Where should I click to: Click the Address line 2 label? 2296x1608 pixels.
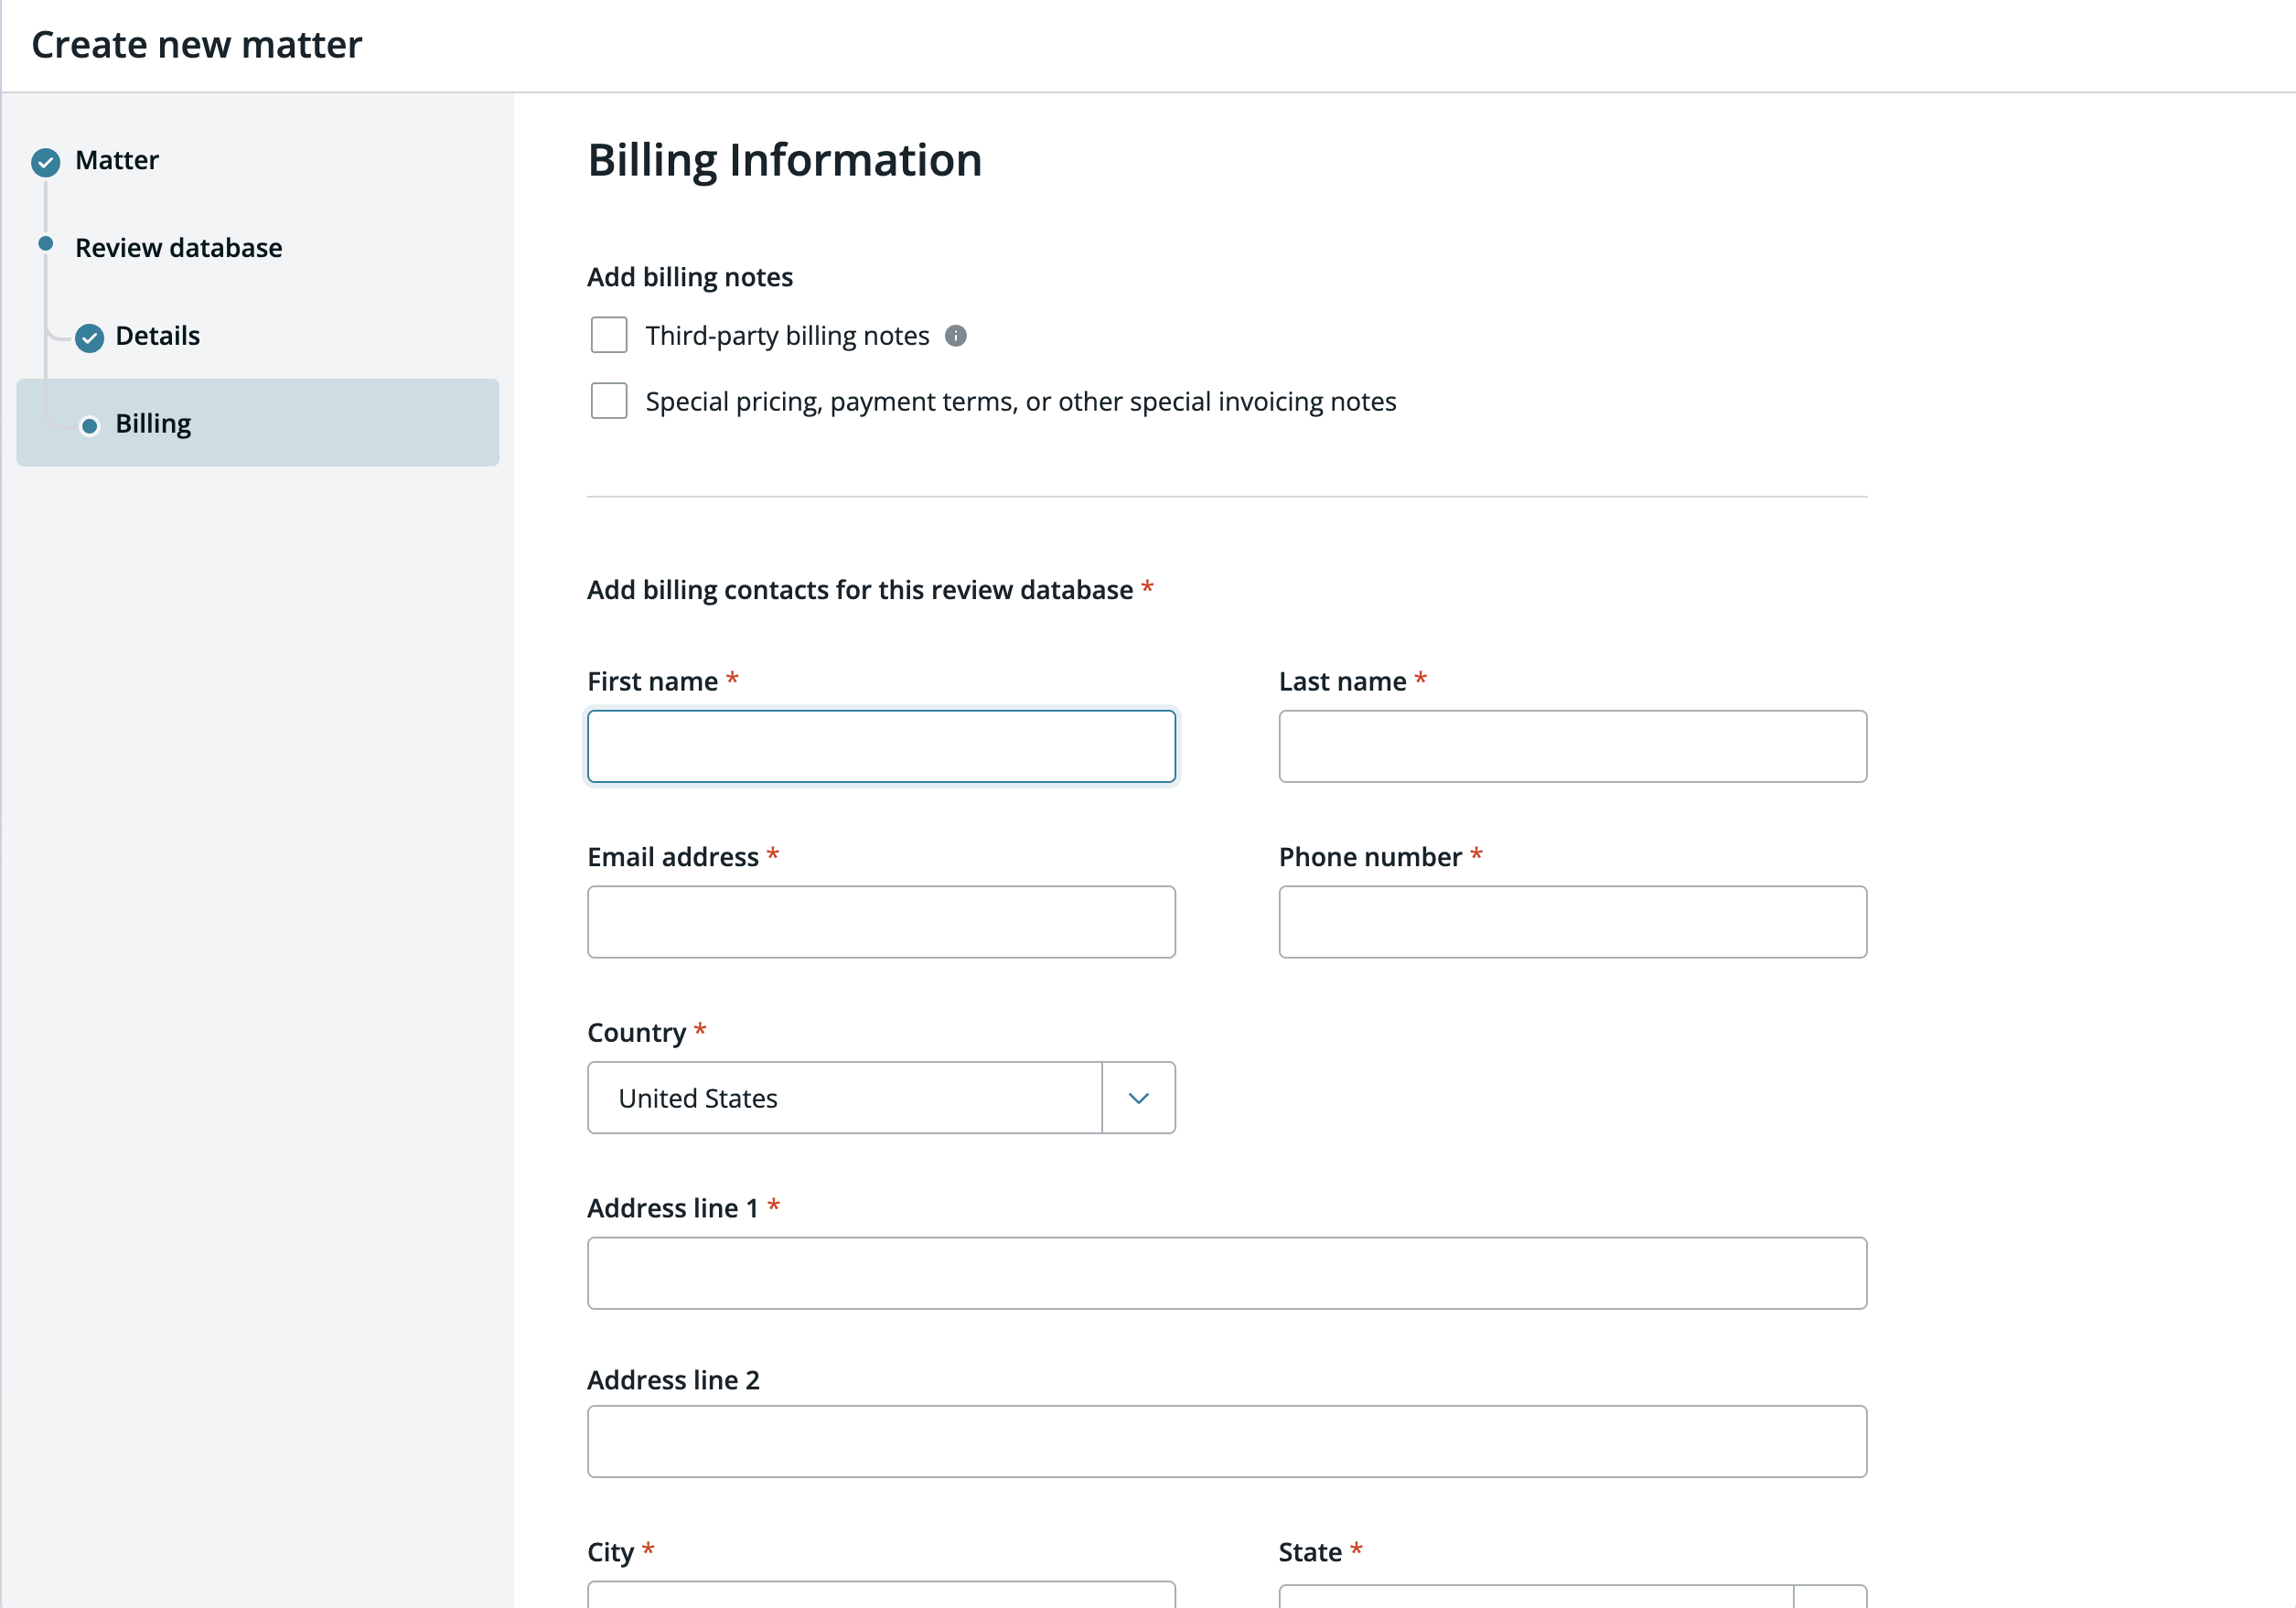tap(673, 1380)
